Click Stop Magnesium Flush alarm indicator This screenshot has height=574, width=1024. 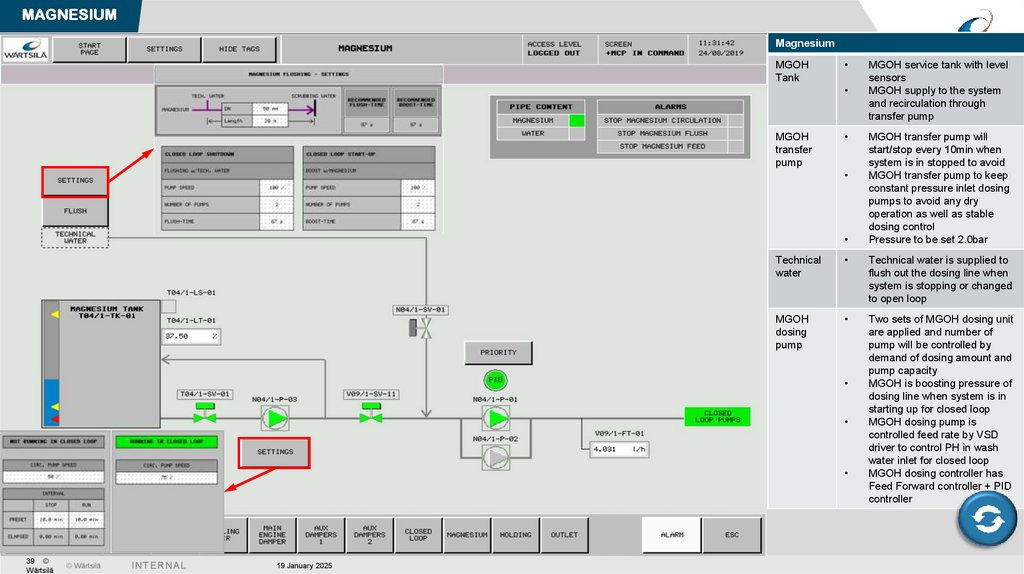(x=735, y=133)
